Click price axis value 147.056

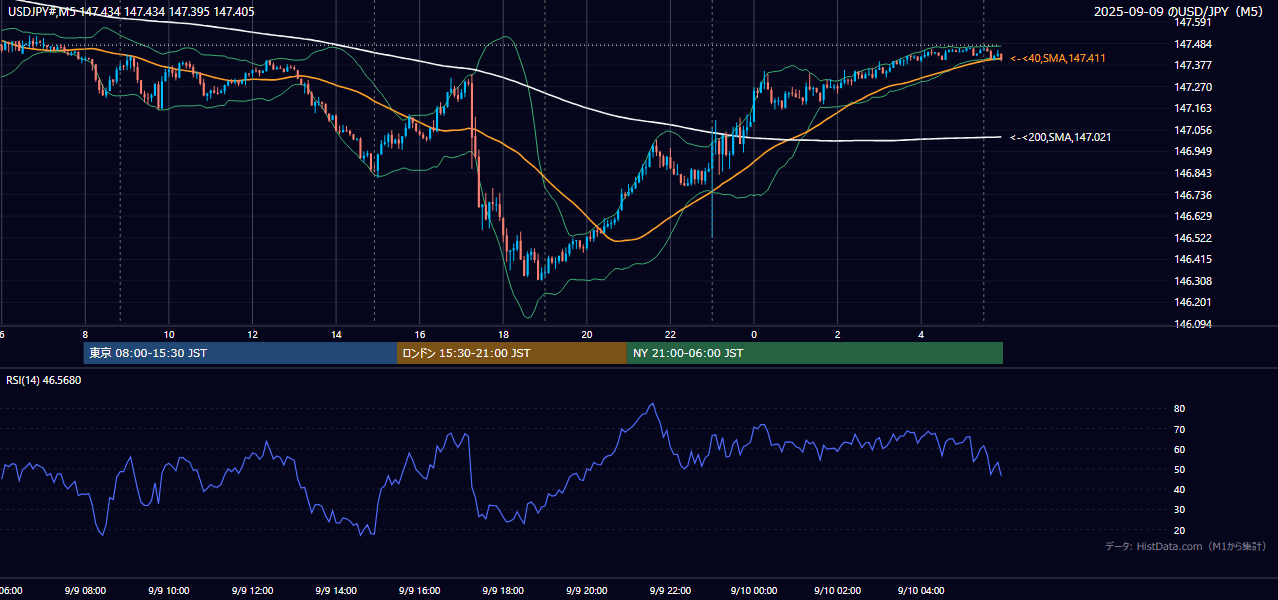pos(1193,130)
